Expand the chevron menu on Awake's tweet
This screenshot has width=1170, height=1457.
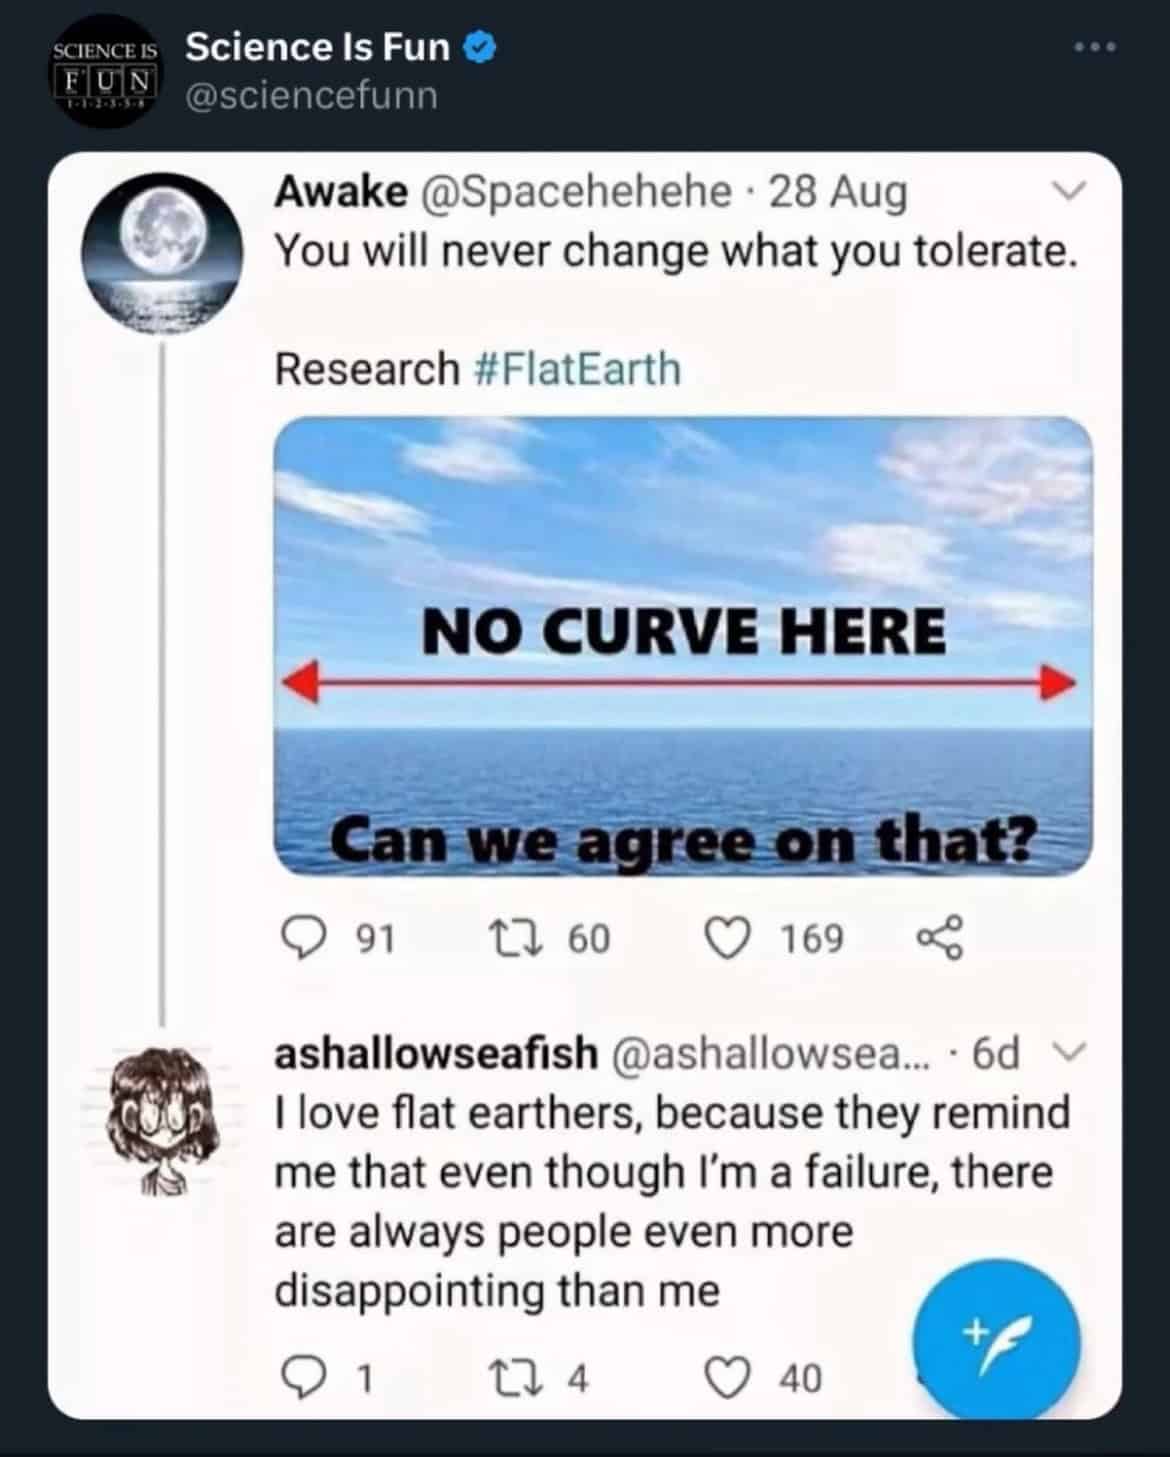pos(1069,190)
